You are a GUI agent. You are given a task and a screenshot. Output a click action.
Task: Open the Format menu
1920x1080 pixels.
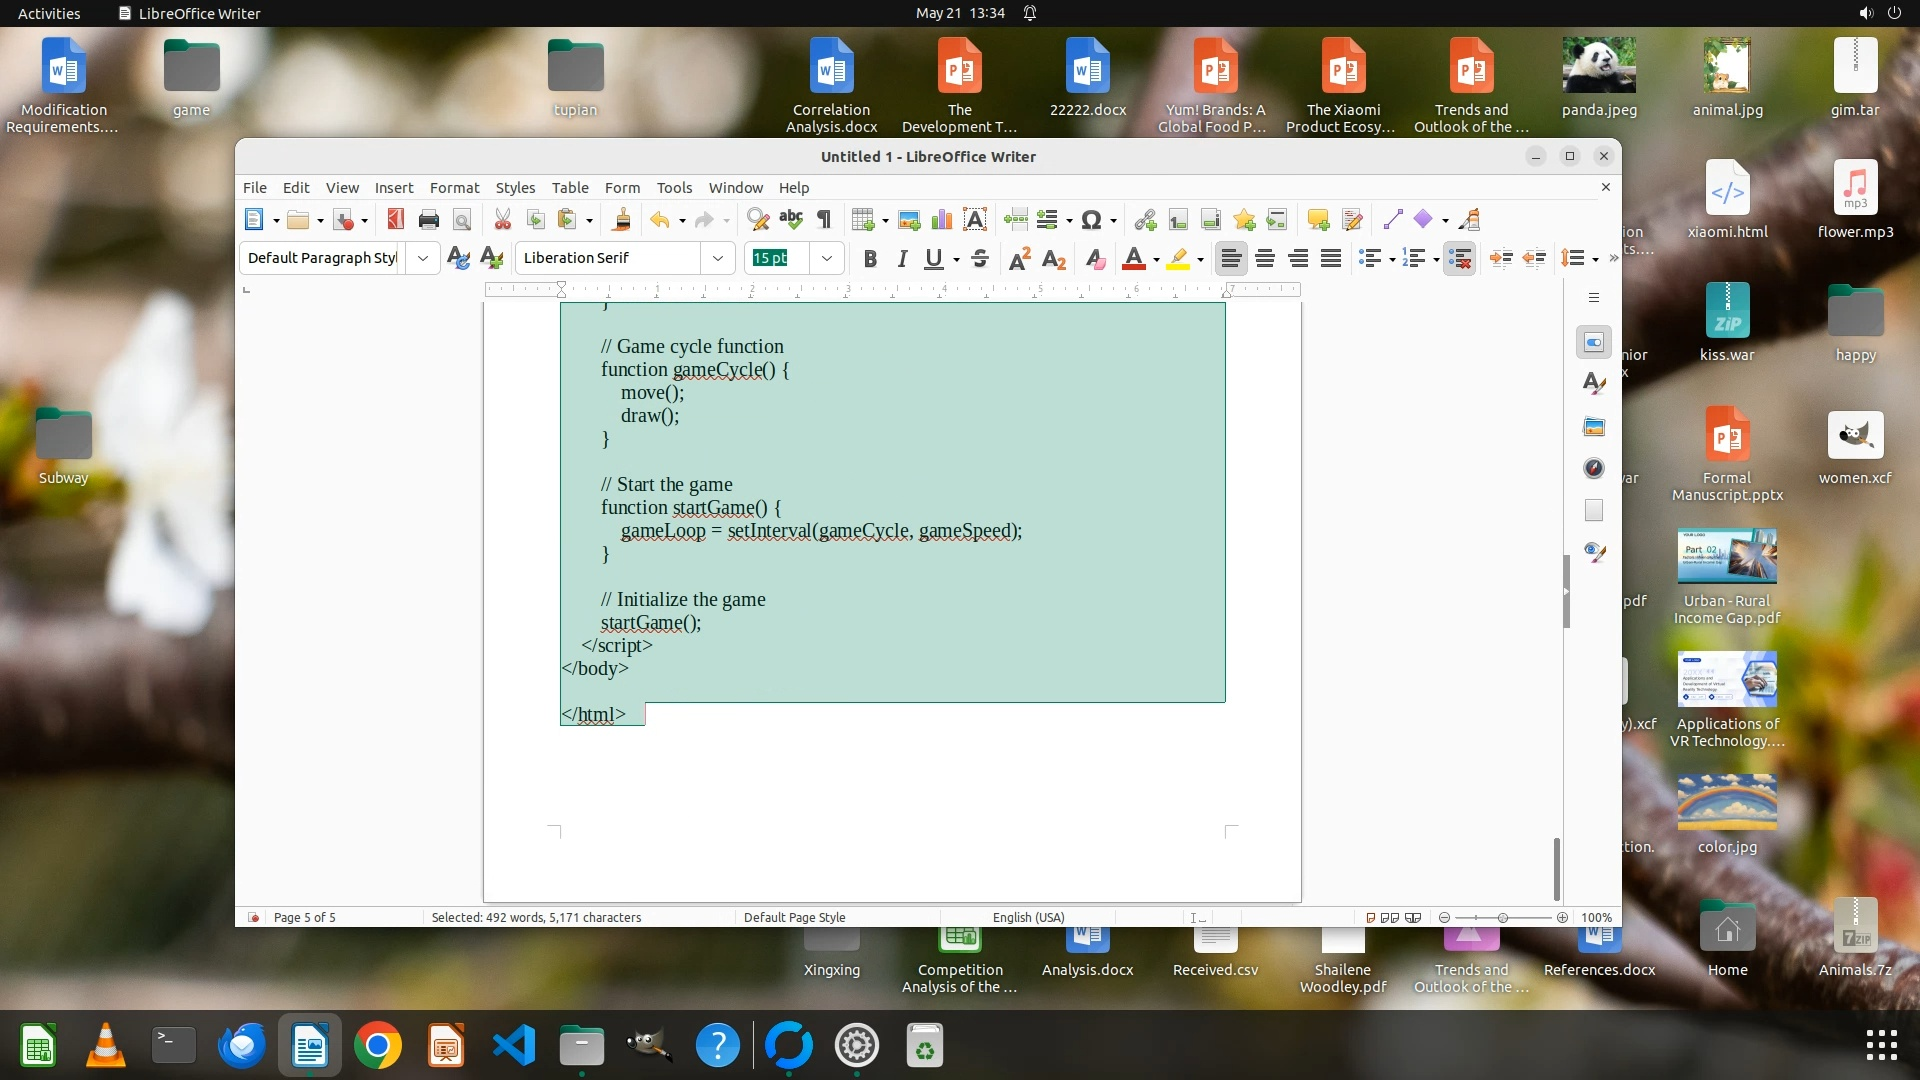click(x=454, y=188)
